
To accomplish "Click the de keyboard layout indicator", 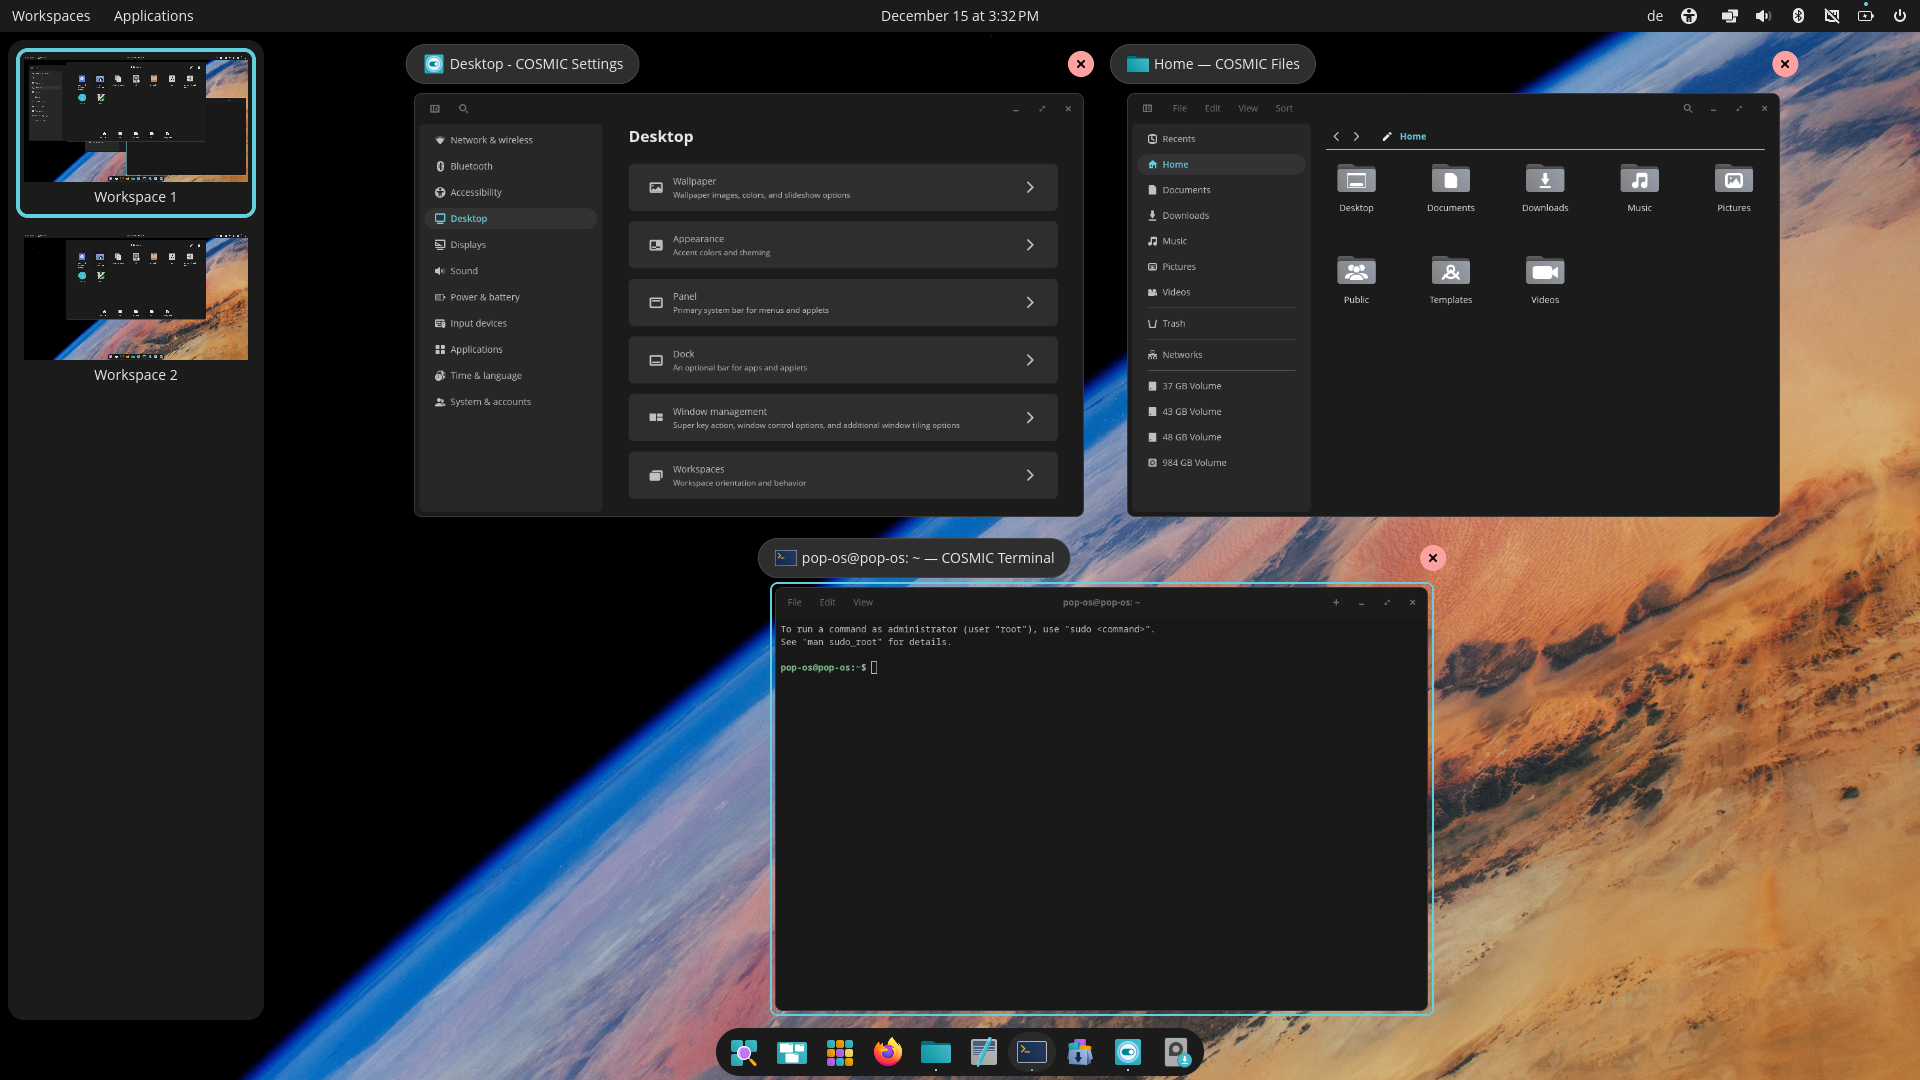I will (1655, 16).
